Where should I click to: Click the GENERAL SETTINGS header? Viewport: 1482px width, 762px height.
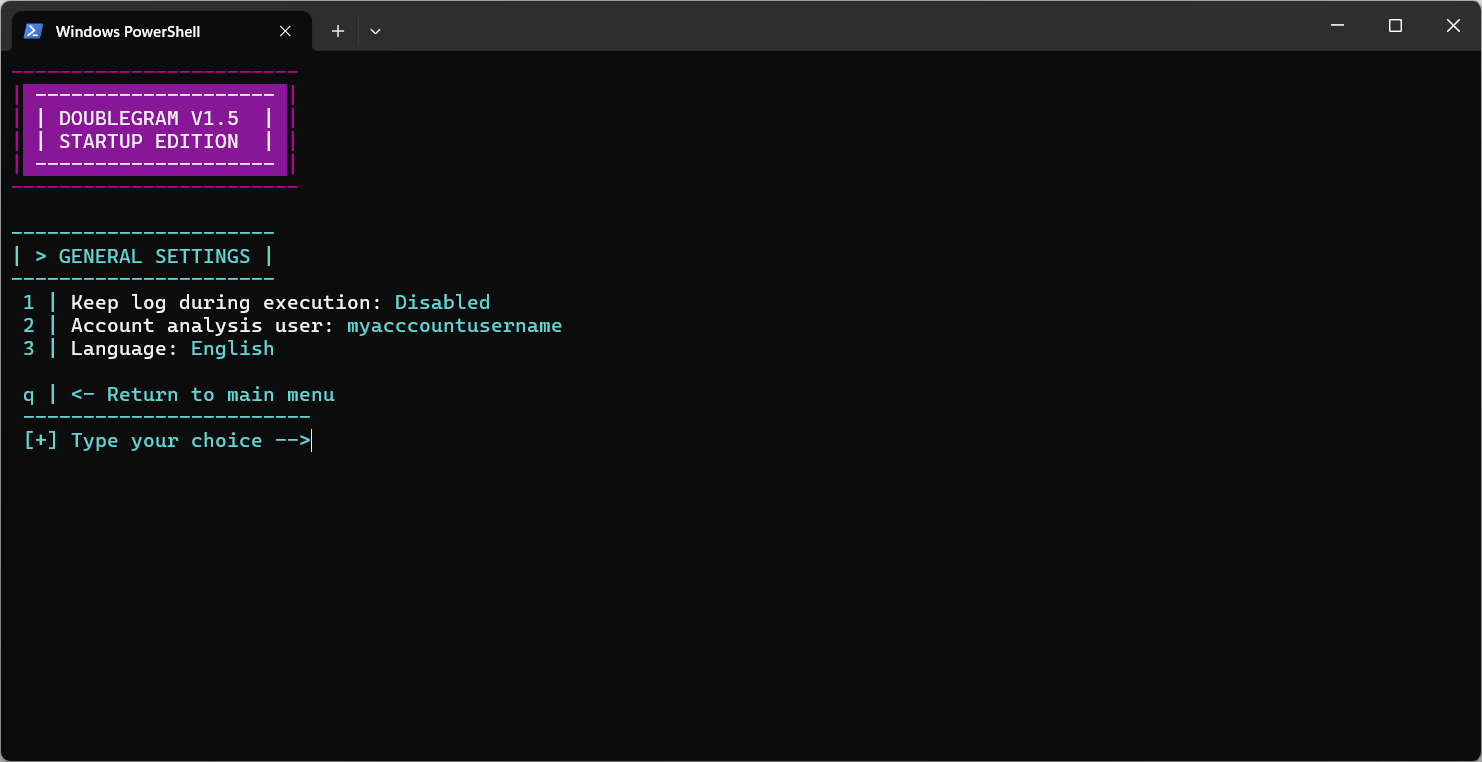tap(154, 257)
